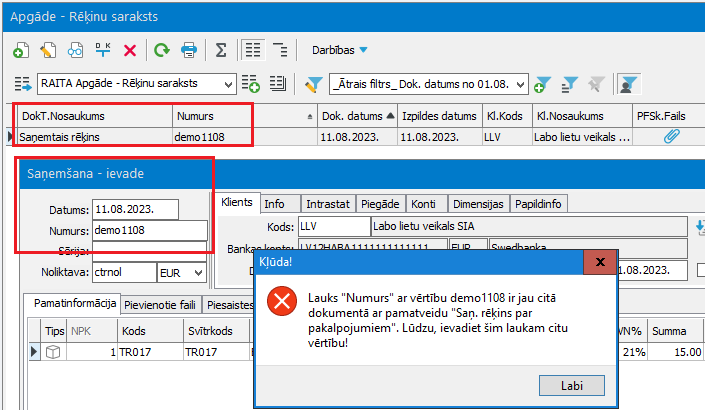Click the view document glasses icon

tap(75, 50)
